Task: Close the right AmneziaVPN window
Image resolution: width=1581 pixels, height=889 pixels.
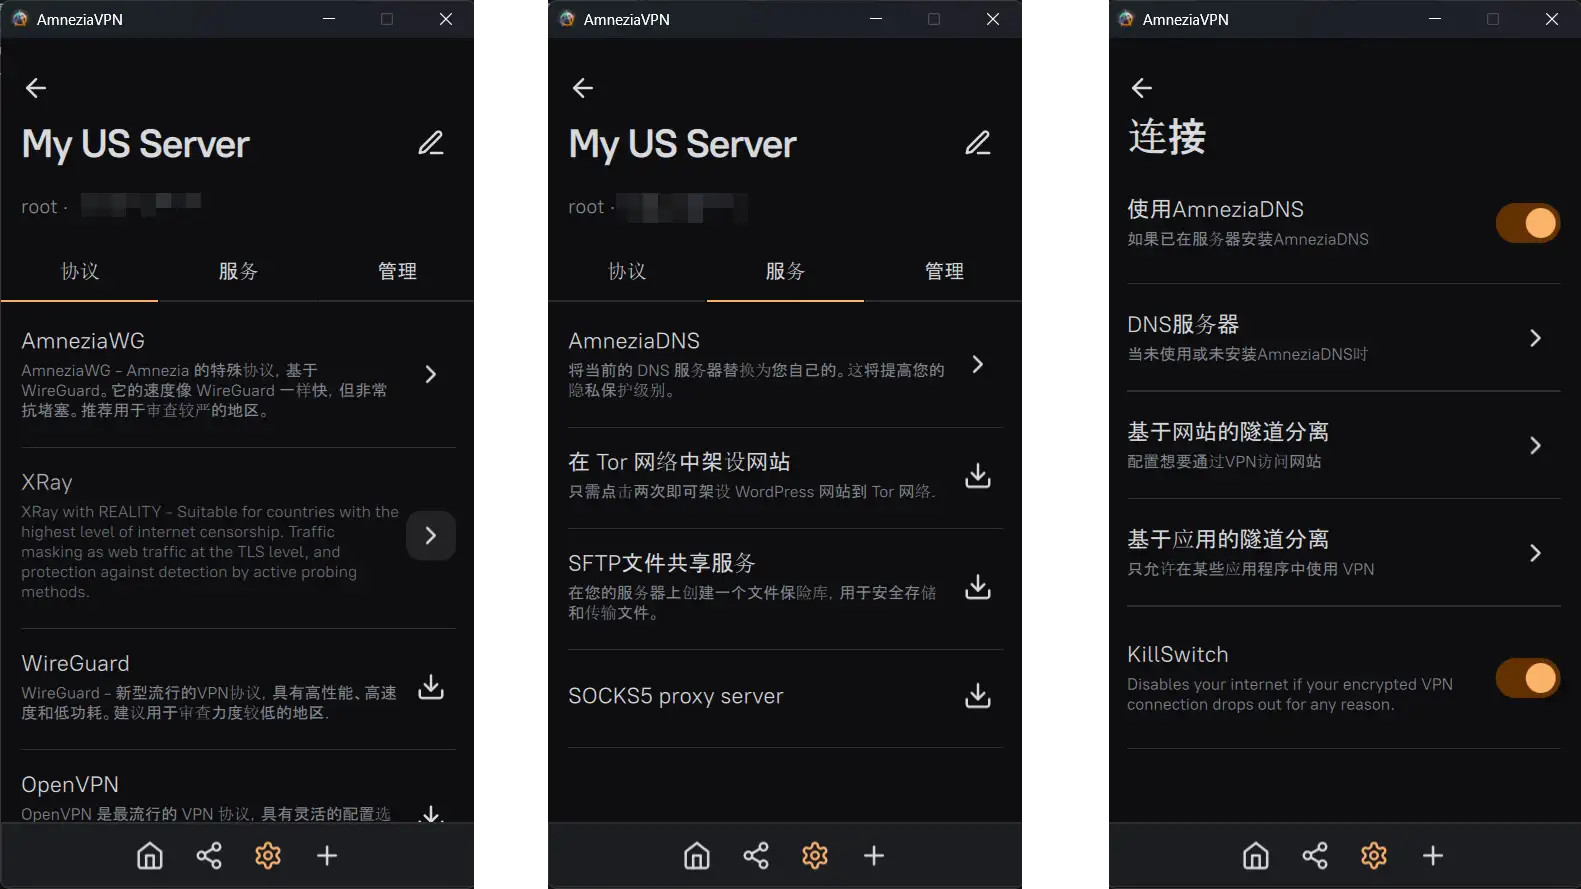Action: coord(1552,19)
